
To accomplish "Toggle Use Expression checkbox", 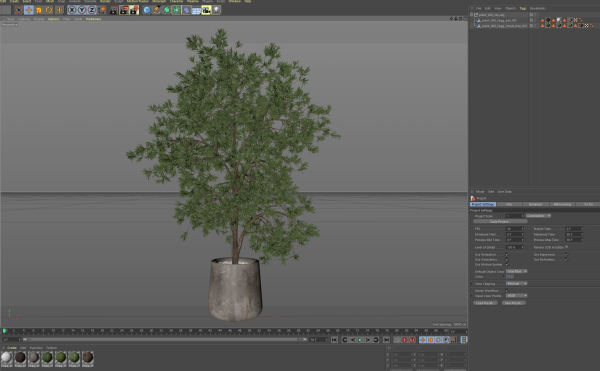I will pos(566,254).
